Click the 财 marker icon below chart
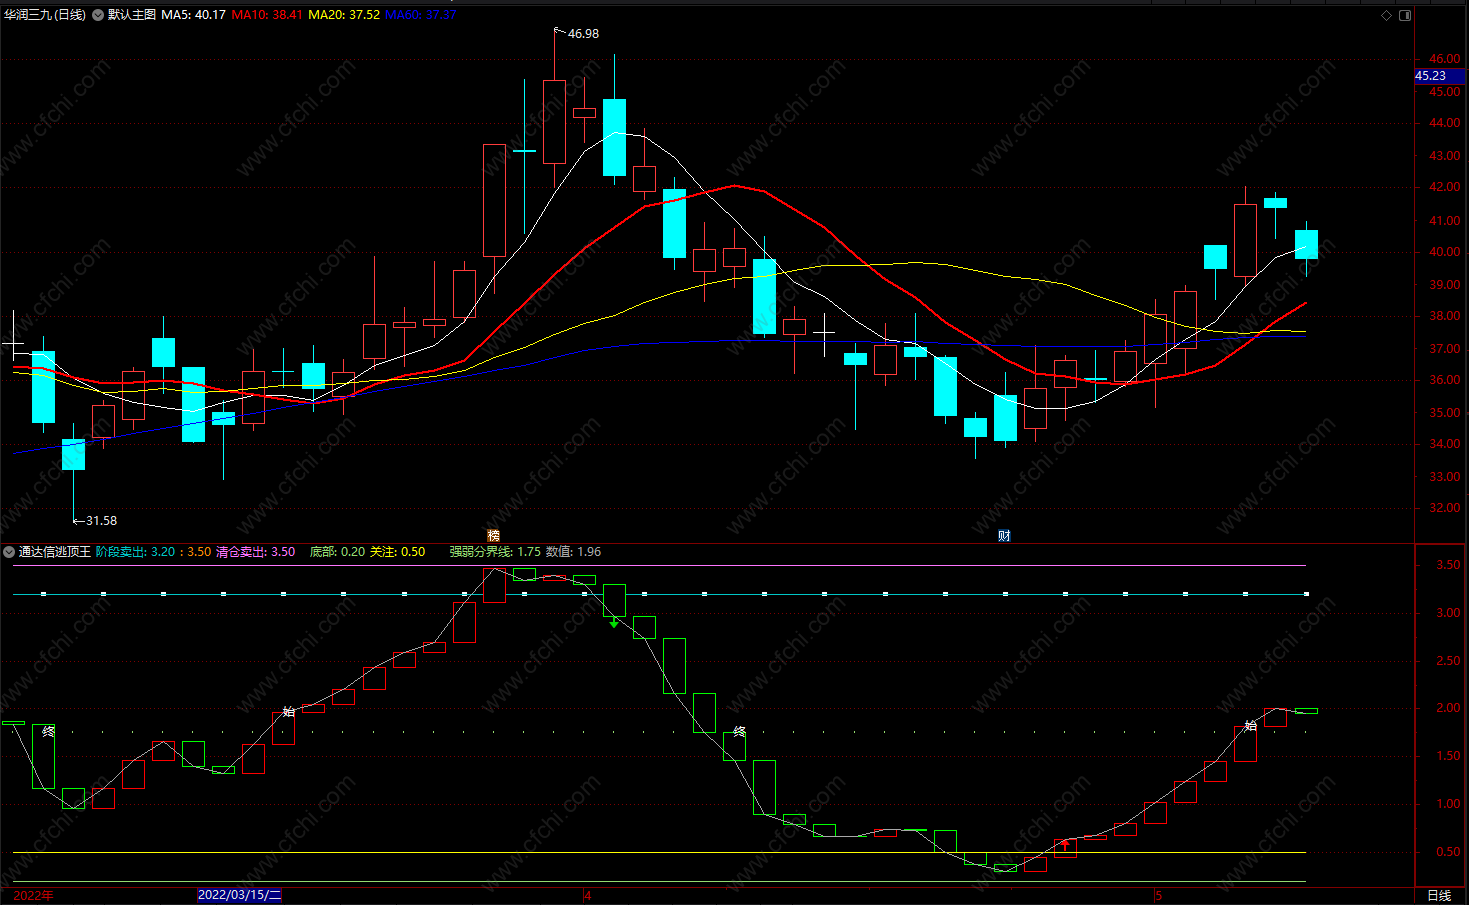This screenshot has width=1469, height=905. tap(1004, 535)
